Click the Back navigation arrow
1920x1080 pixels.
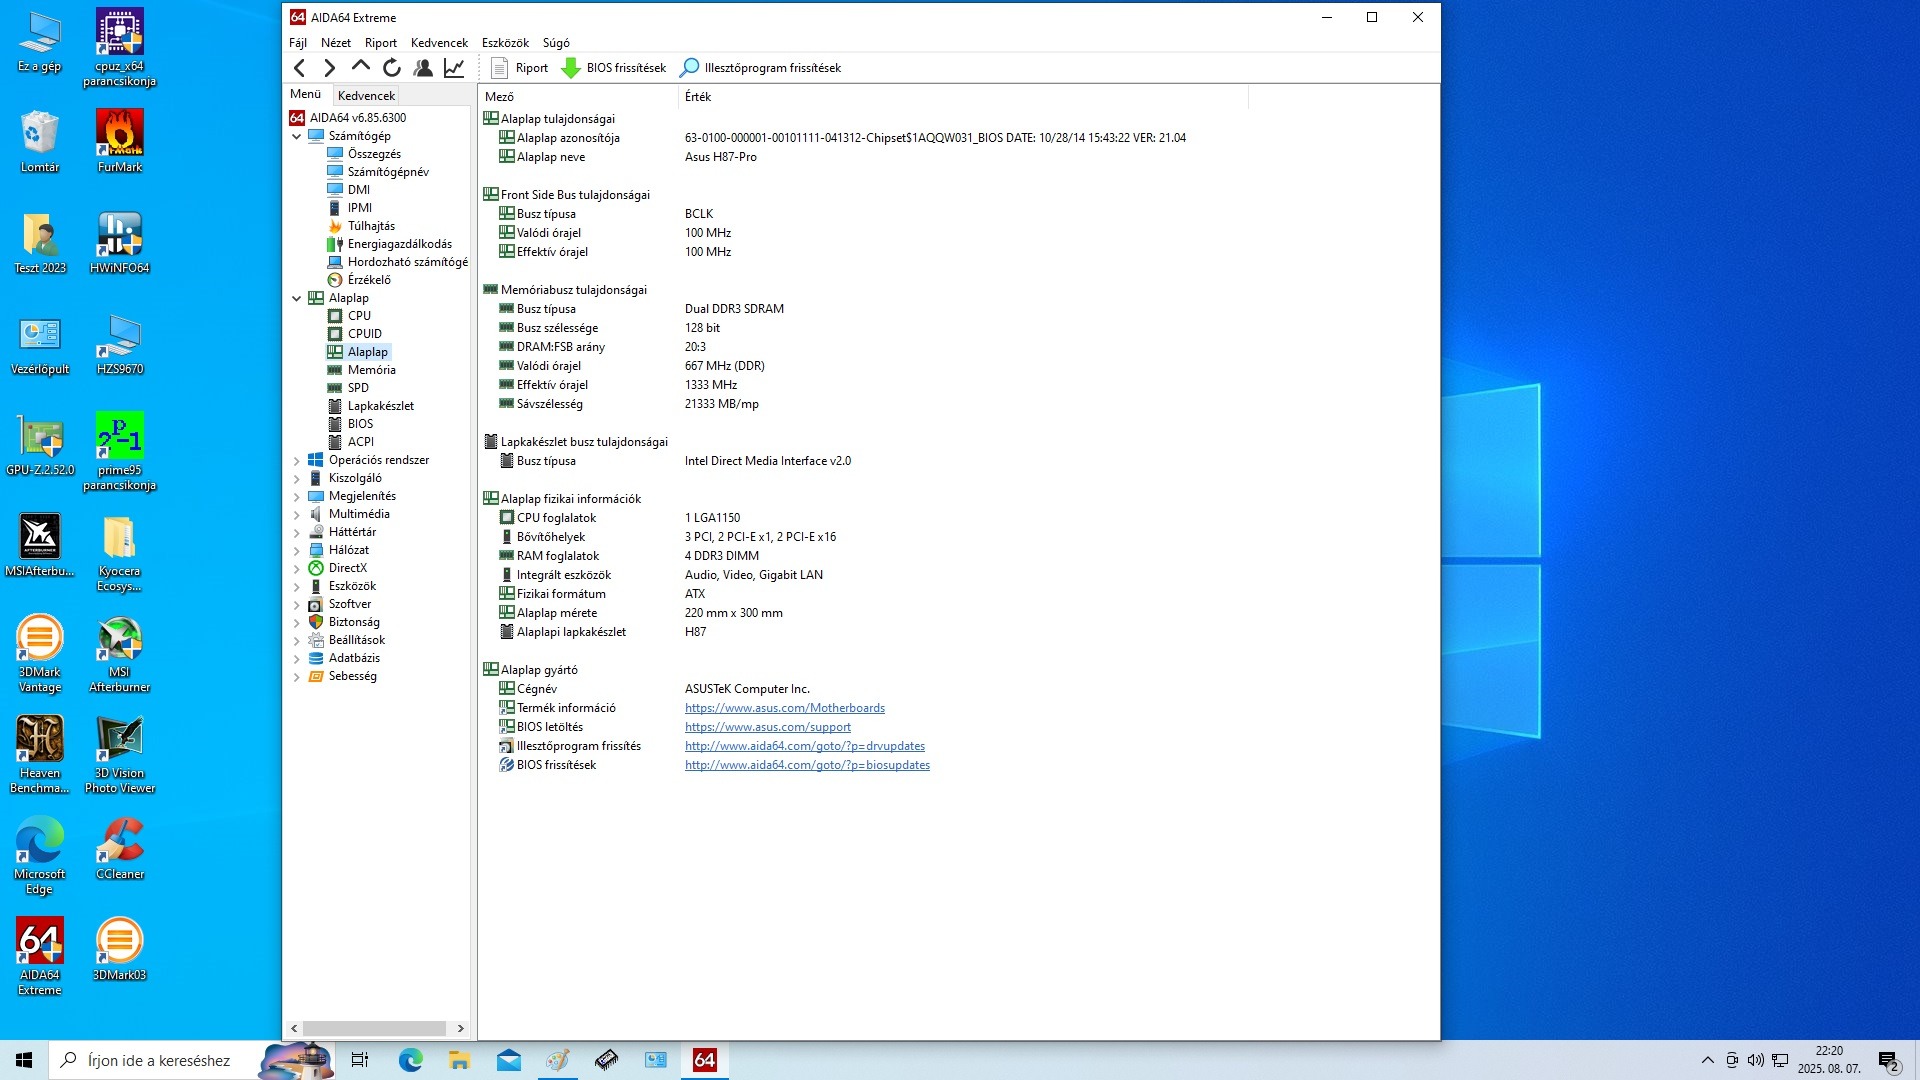pyautogui.click(x=299, y=68)
